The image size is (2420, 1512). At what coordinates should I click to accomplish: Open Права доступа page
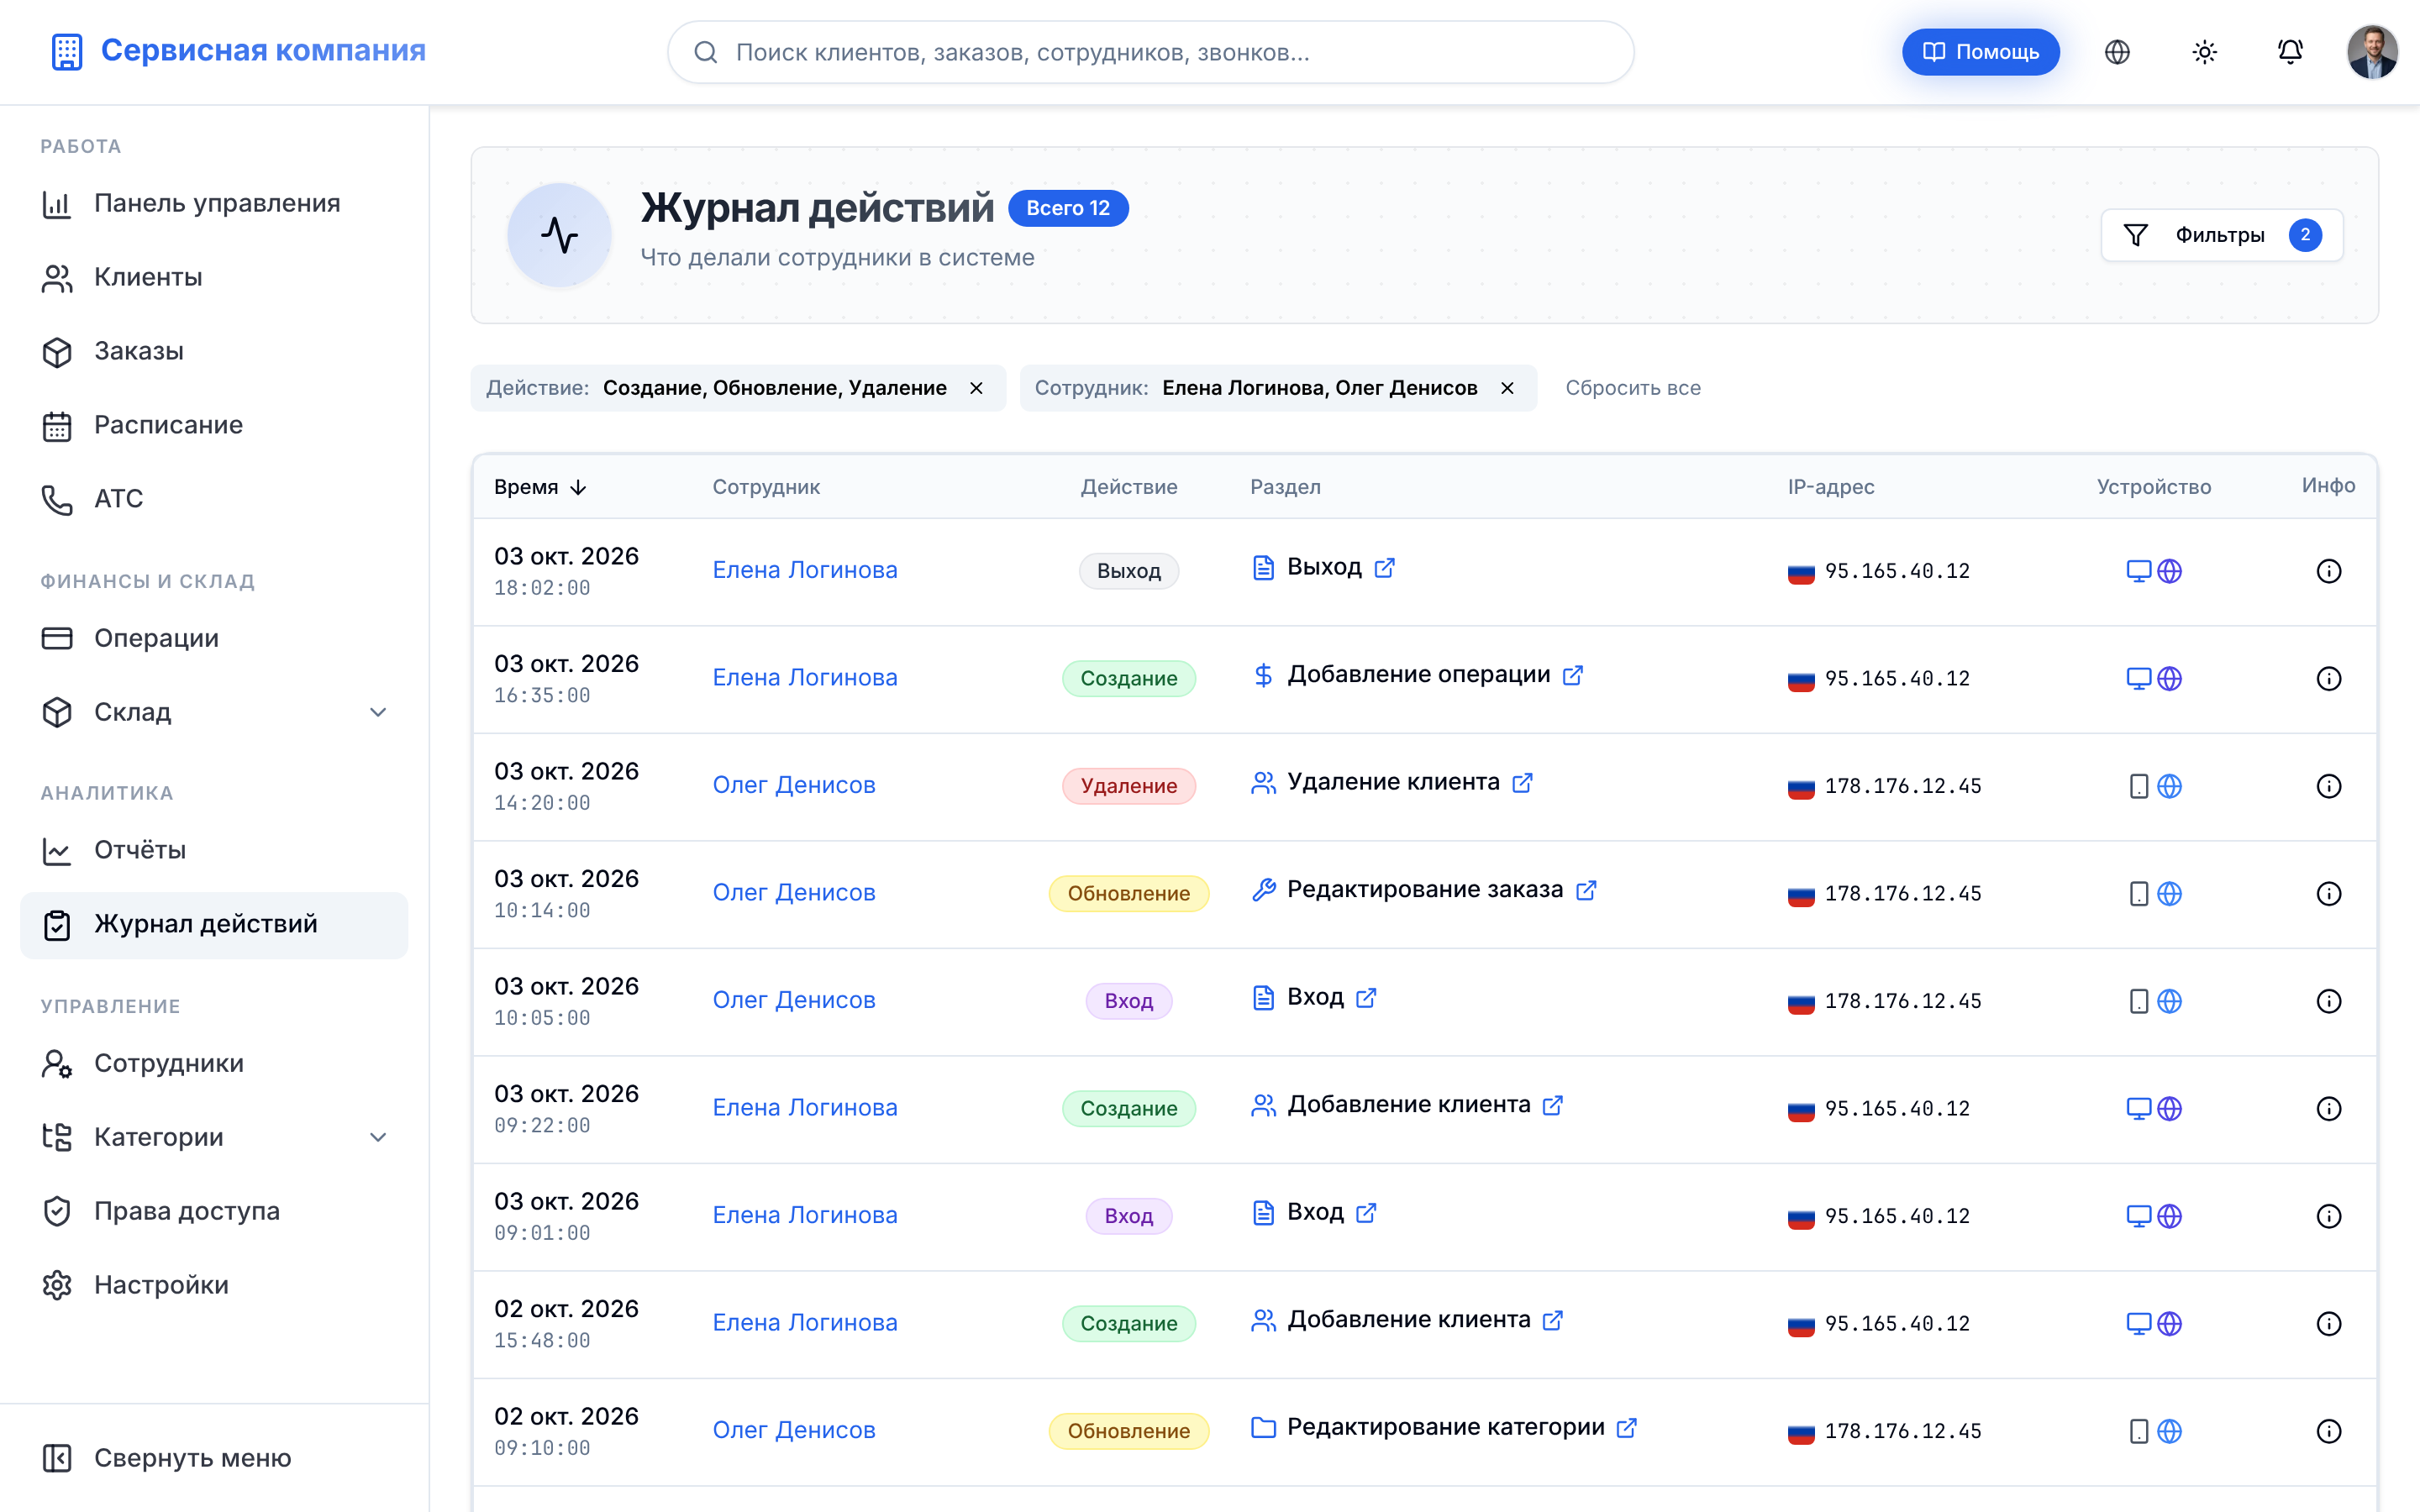[214, 1211]
